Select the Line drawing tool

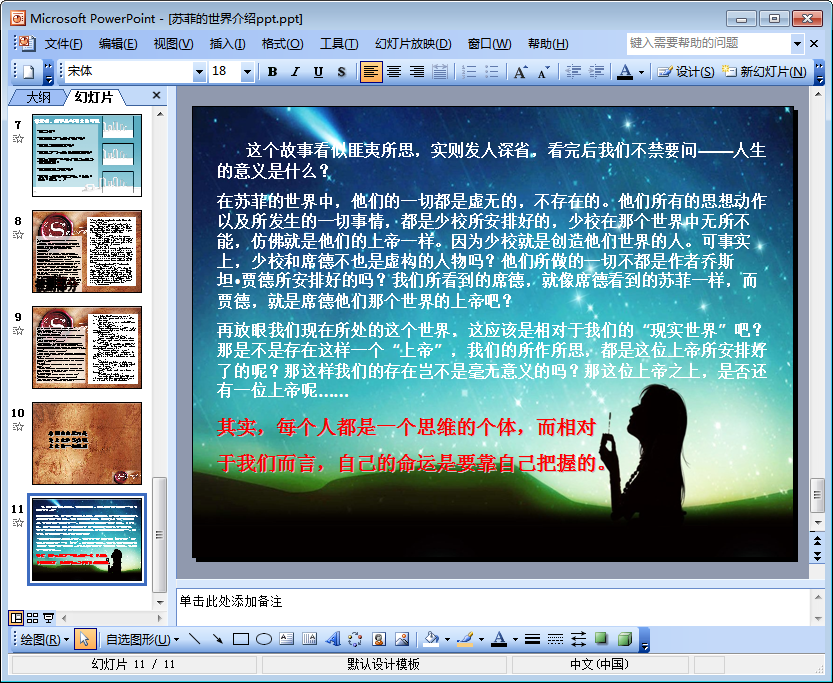click(194, 639)
